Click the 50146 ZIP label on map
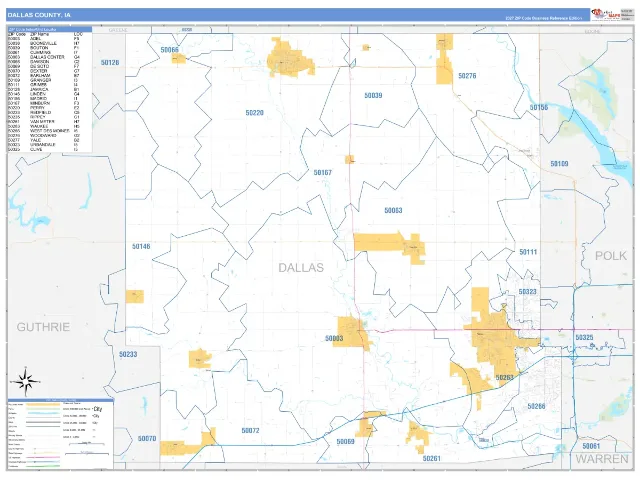 [x=141, y=247]
